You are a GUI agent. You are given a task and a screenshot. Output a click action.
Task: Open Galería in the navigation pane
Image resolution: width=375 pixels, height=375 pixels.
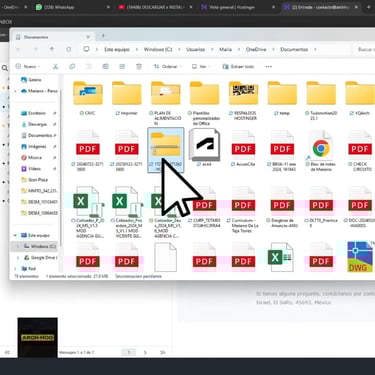[31, 80]
